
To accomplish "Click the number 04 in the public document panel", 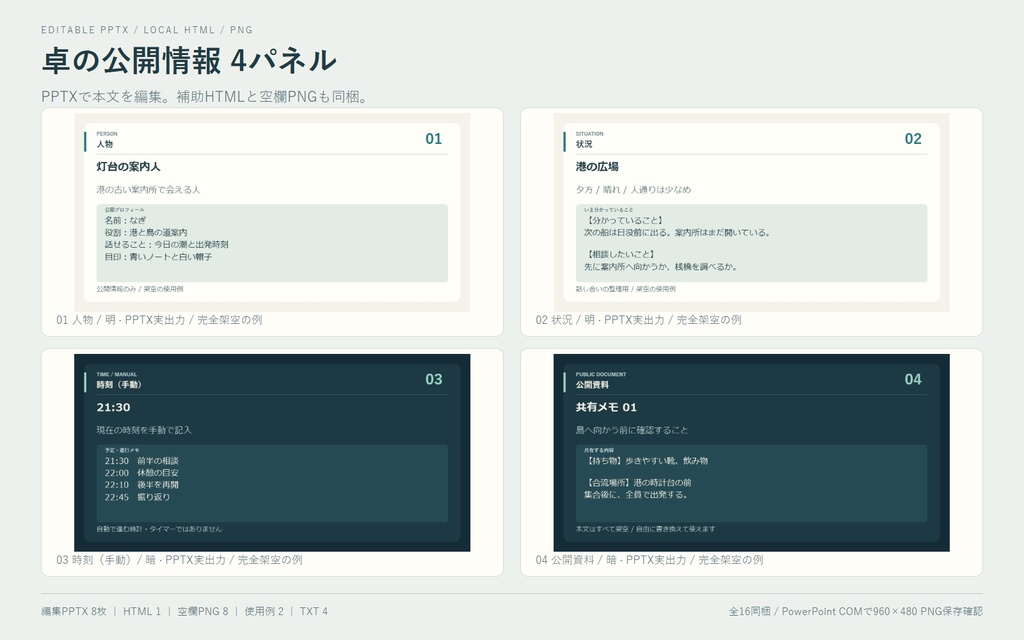I will pos(913,379).
